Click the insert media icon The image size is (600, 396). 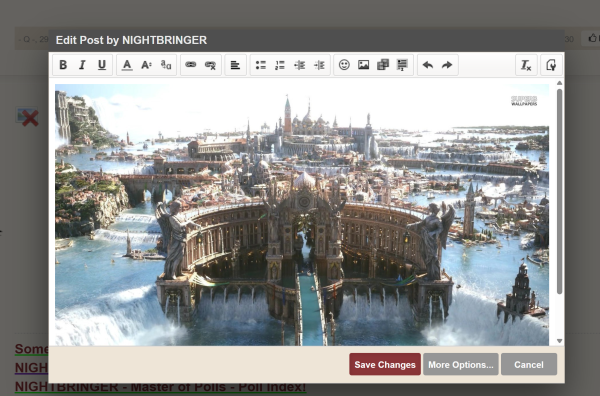click(x=383, y=65)
